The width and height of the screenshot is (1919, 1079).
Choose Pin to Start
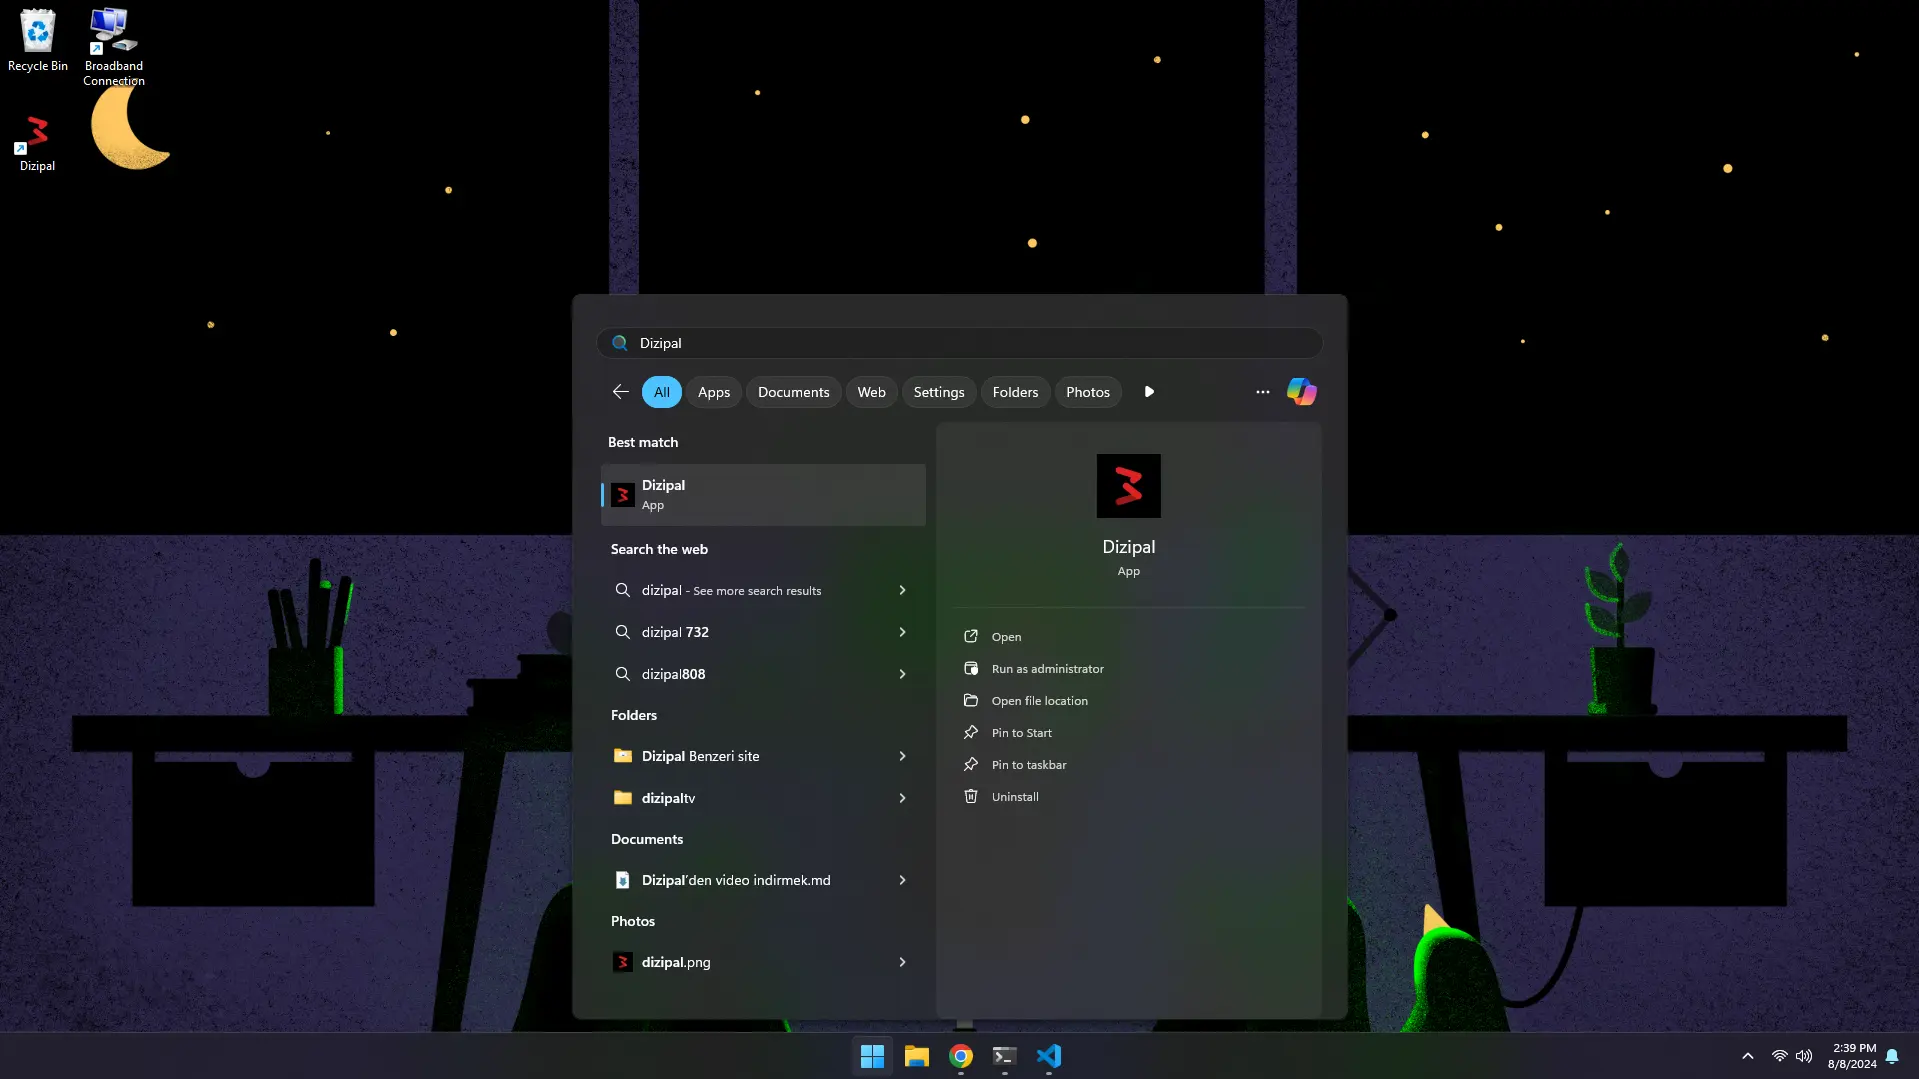(1021, 733)
